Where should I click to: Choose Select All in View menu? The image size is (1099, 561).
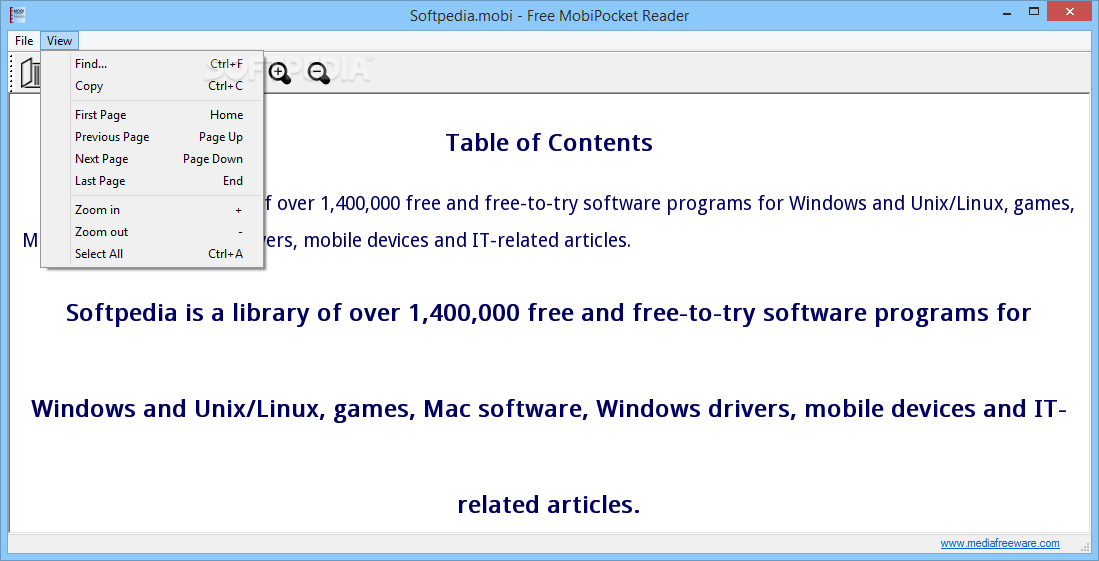pyautogui.click(x=152, y=253)
